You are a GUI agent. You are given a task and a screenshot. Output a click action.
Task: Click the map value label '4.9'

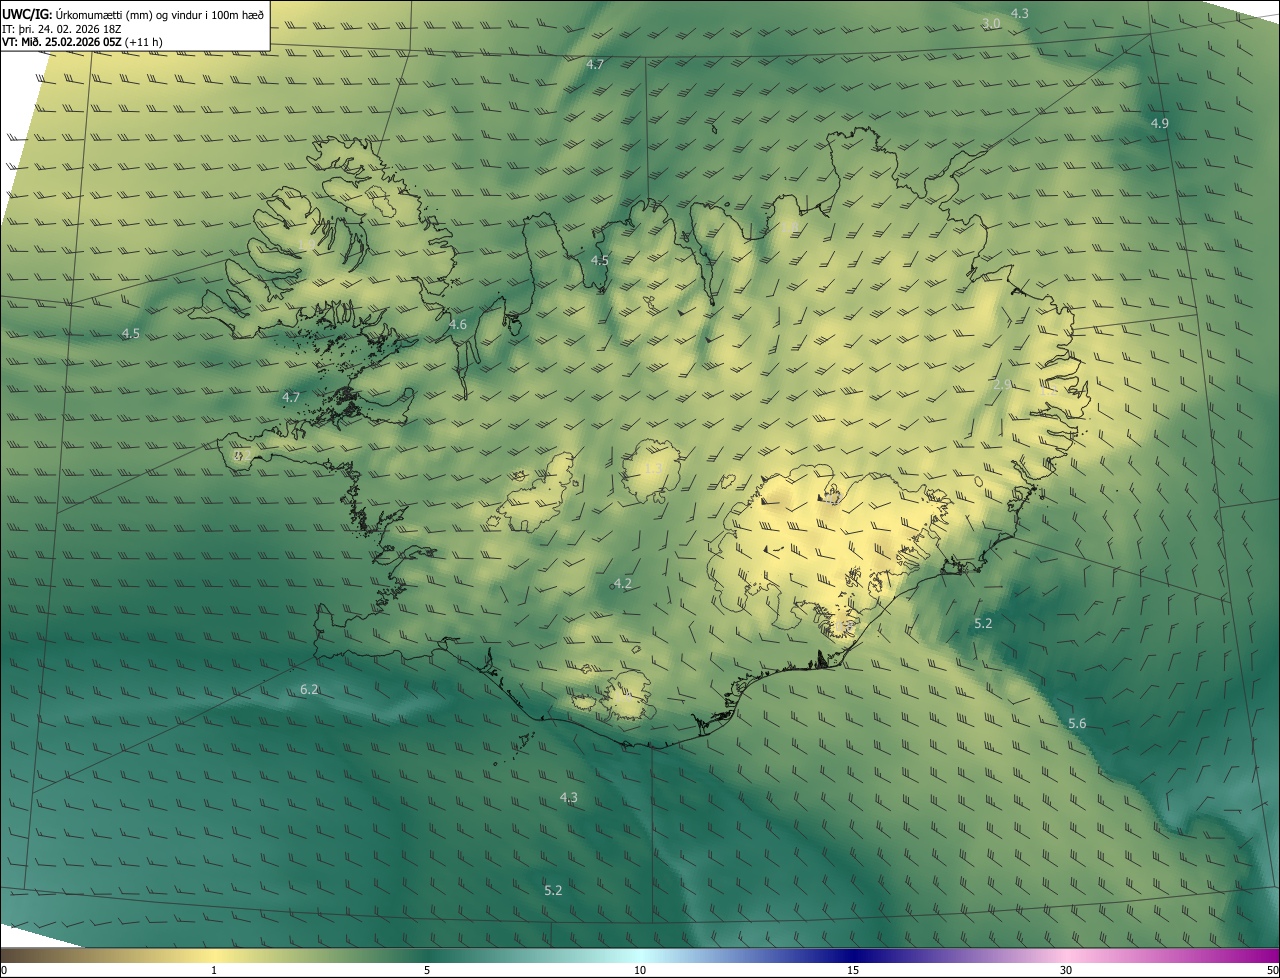[1159, 123]
